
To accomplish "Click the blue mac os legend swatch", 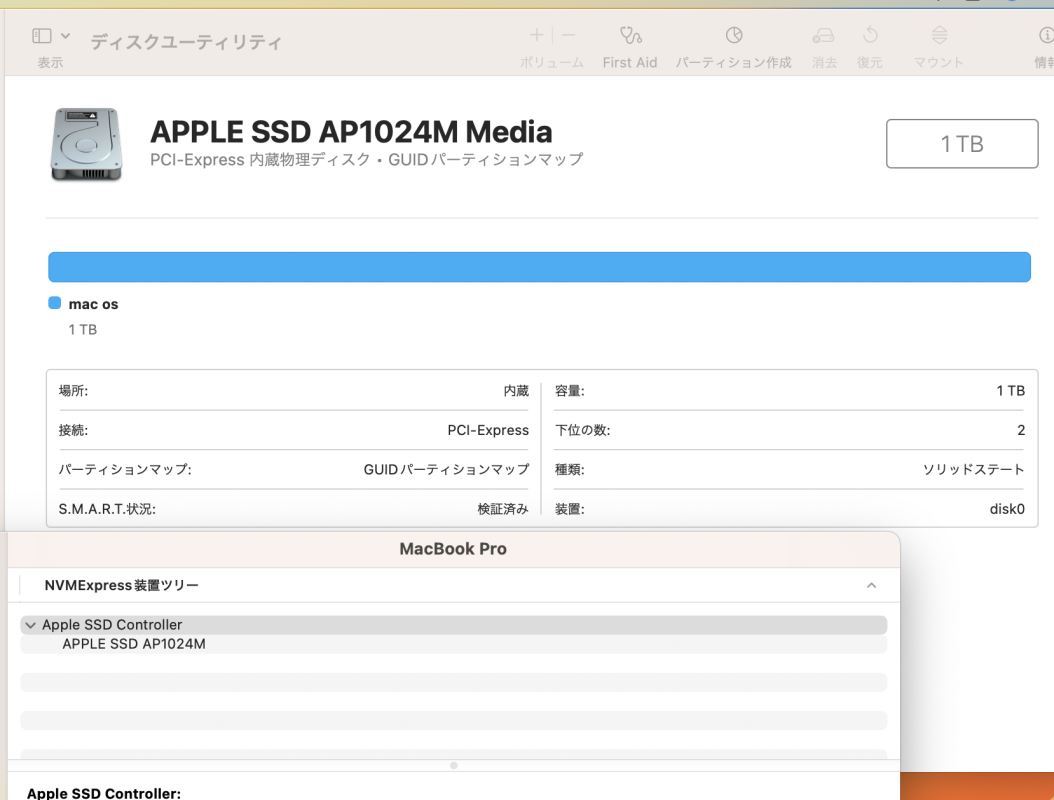I will (54, 304).
